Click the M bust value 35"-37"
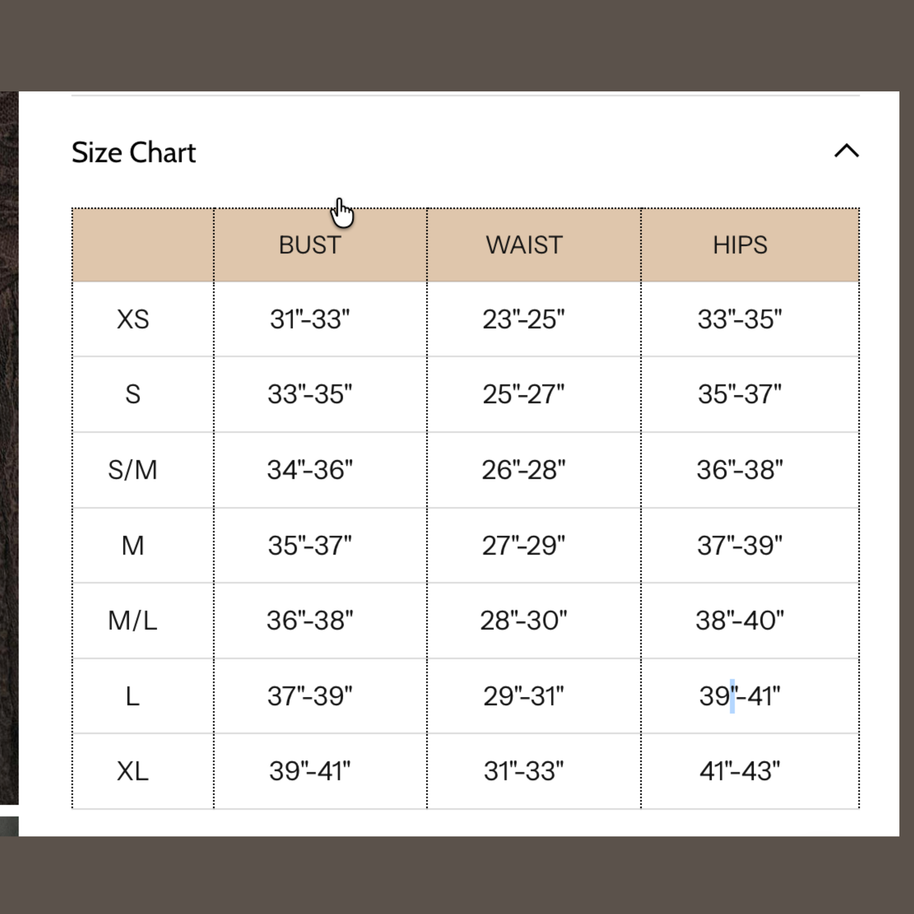 310,546
